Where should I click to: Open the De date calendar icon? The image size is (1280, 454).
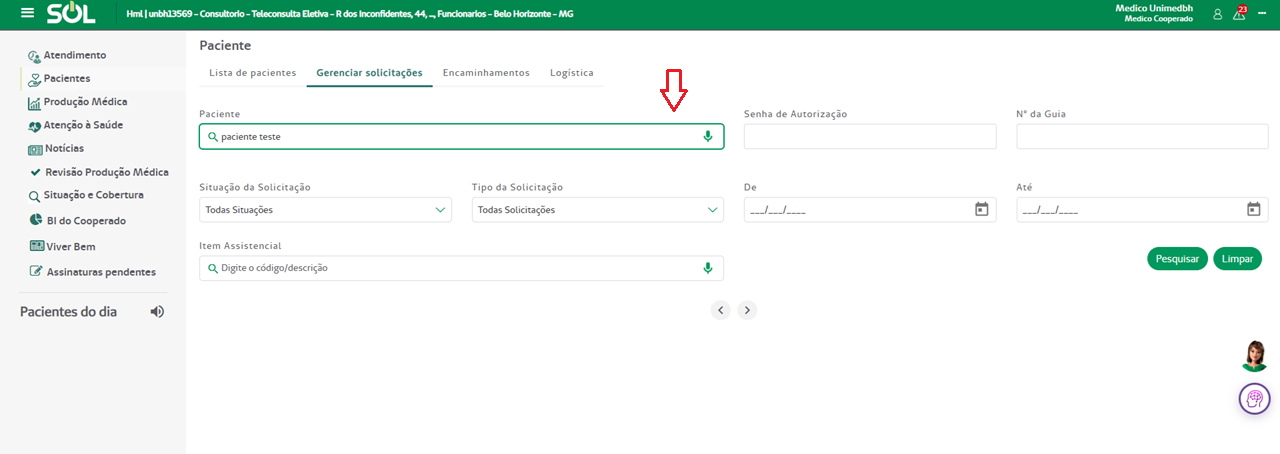click(x=982, y=209)
